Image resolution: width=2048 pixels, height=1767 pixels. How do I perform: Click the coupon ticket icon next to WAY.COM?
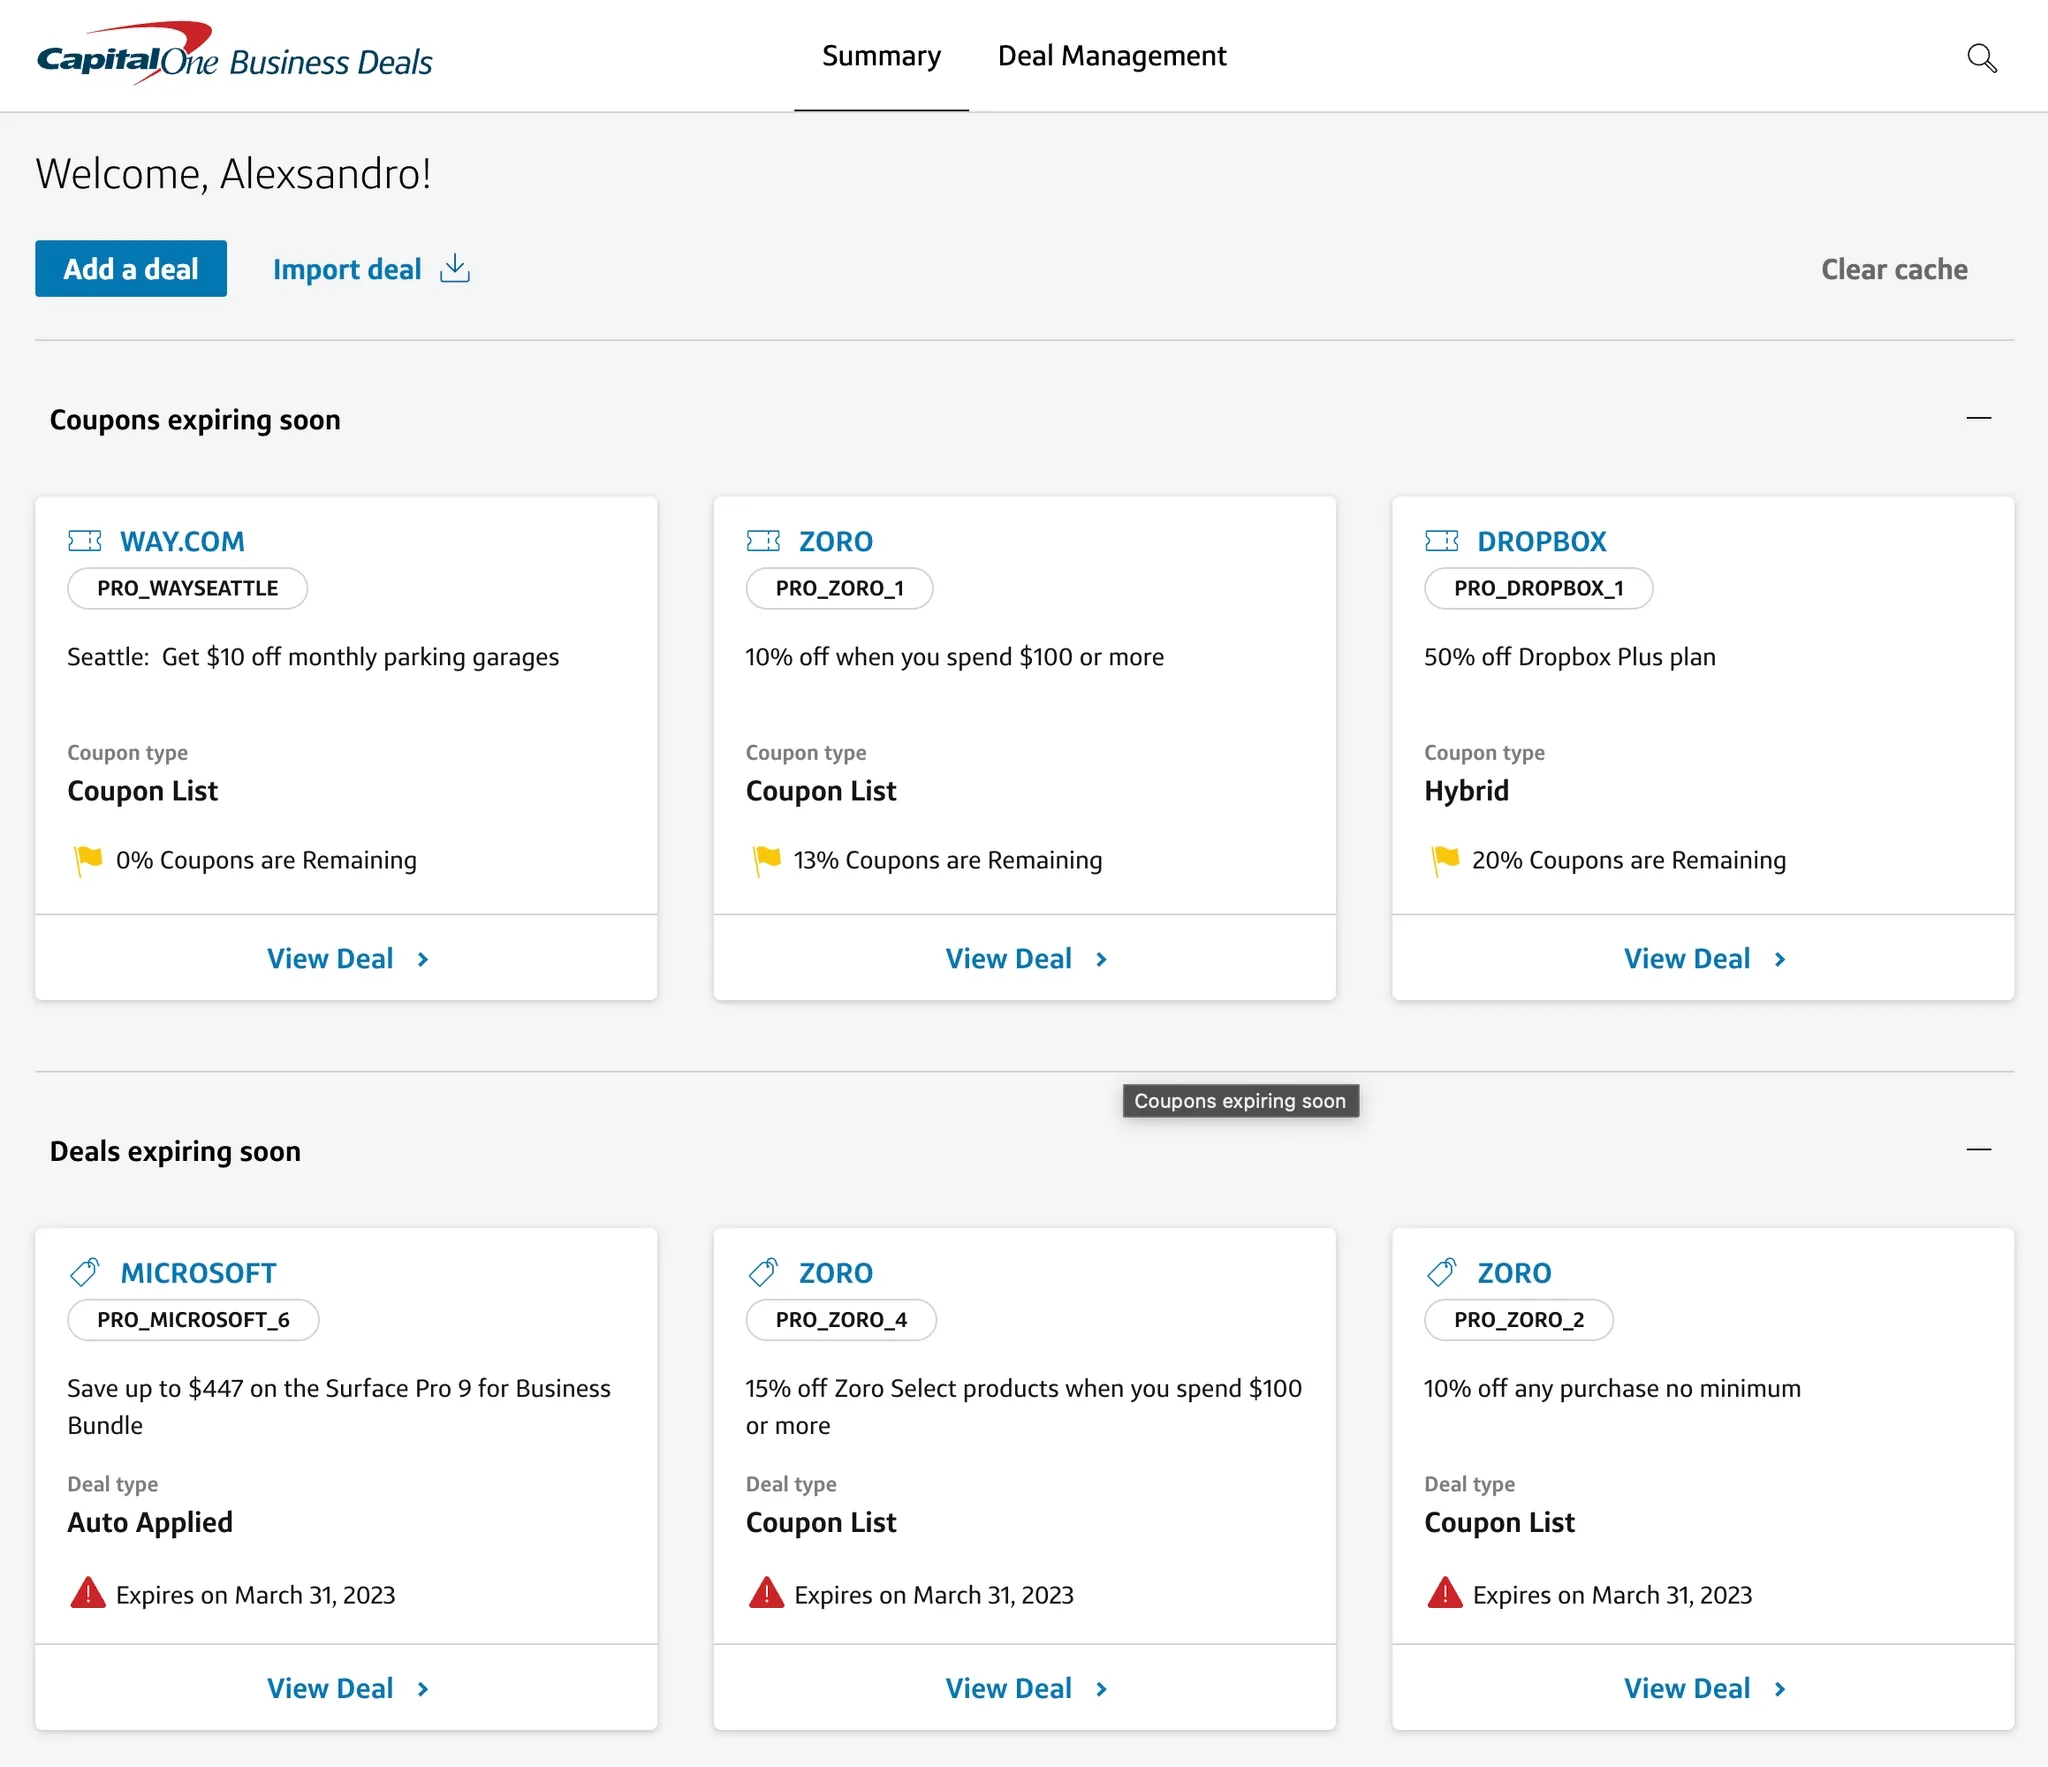pos(85,541)
